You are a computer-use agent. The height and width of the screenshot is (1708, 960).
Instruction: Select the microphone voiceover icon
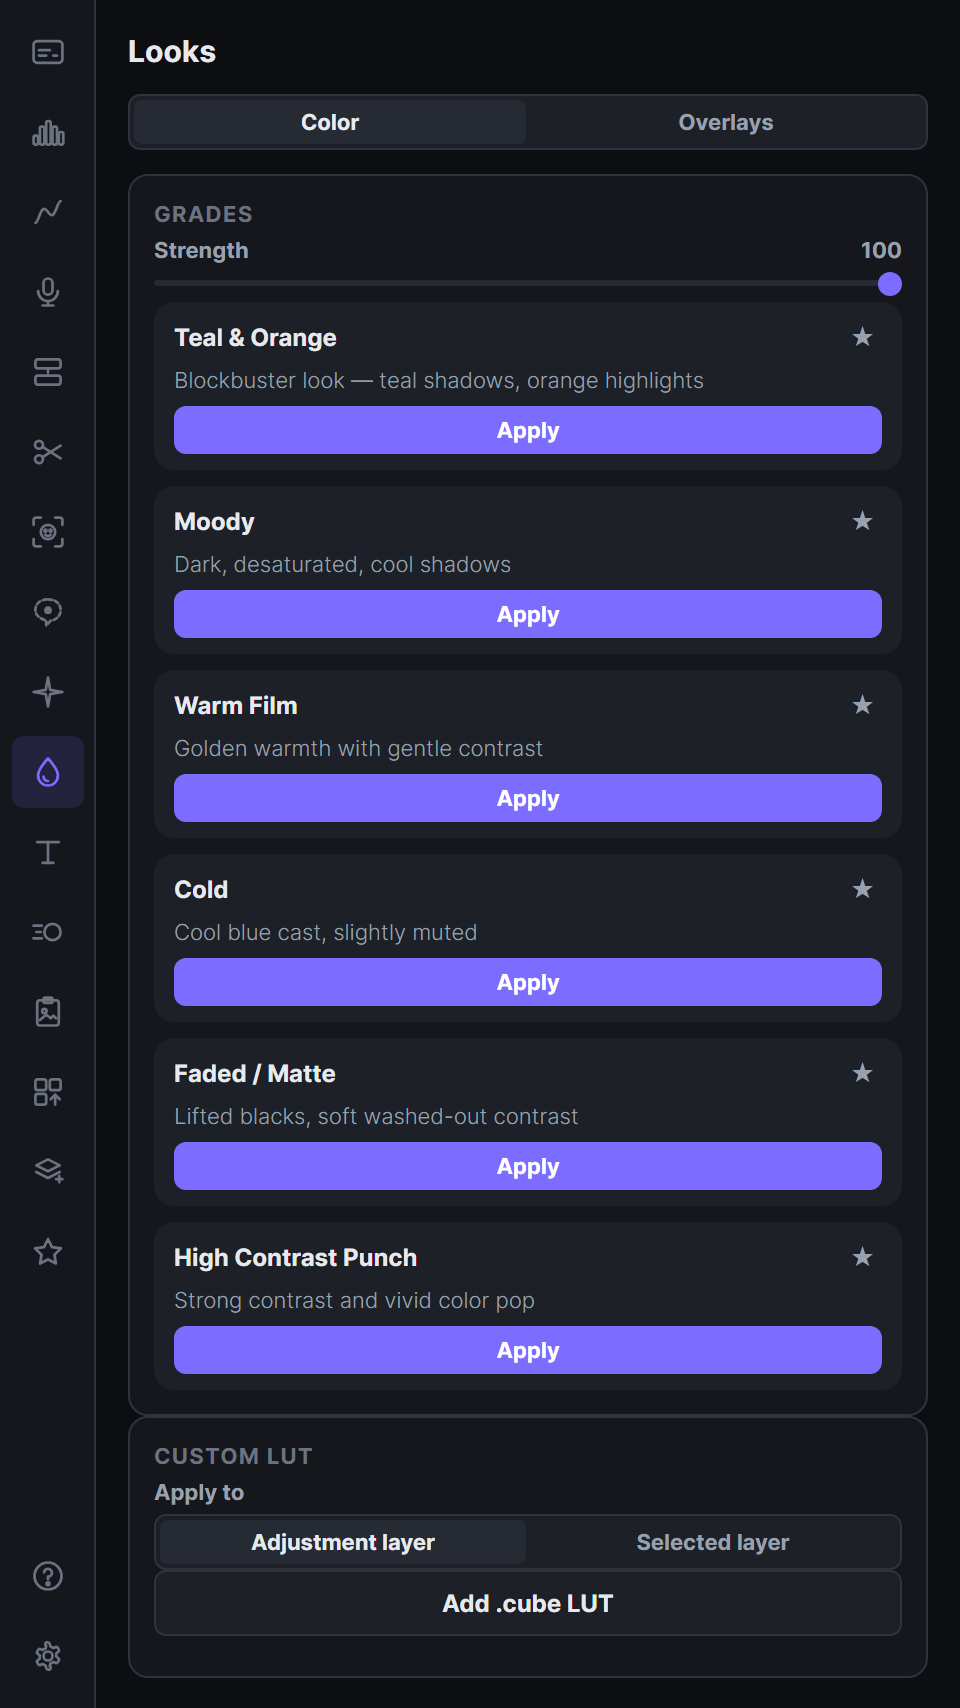coord(48,292)
